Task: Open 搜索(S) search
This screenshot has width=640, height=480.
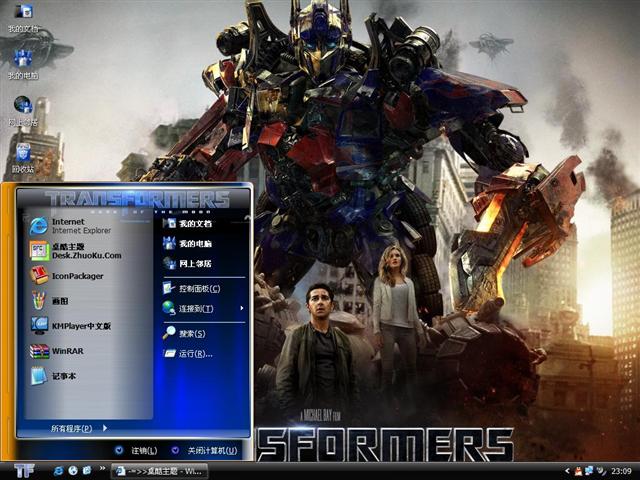Action: [x=184, y=333]
